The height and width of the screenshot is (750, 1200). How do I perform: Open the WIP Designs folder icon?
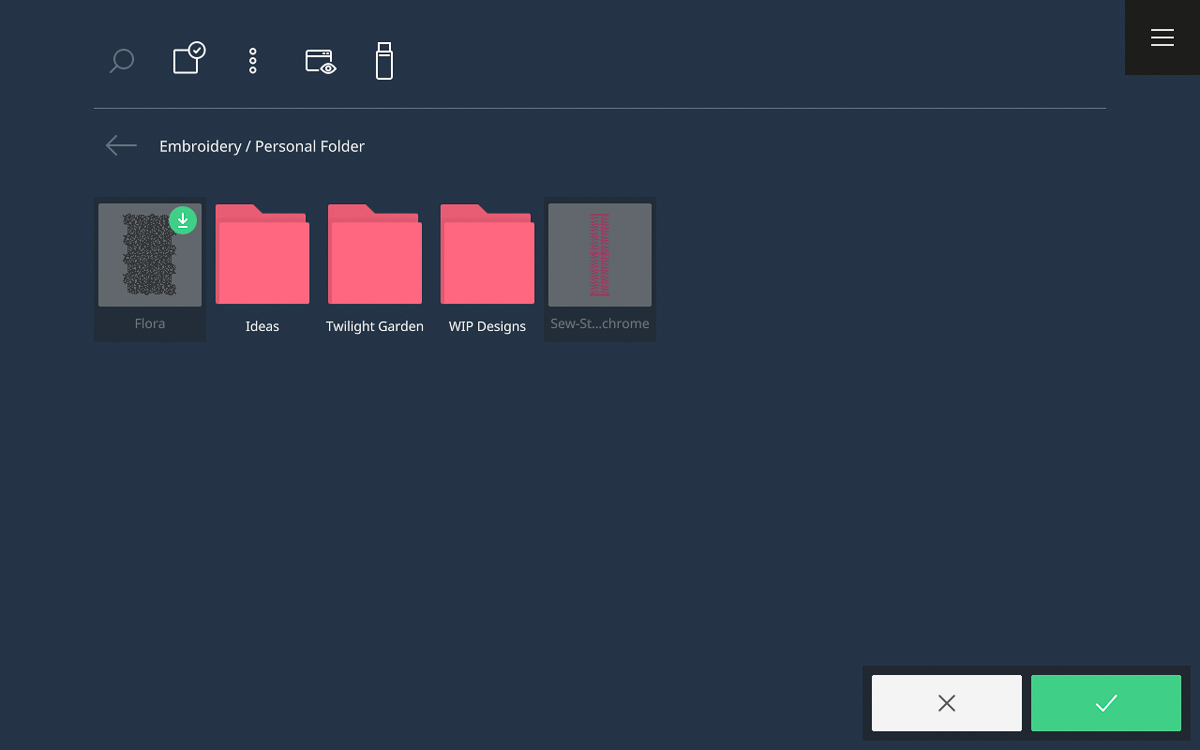pyautogui.click(x=487, y=255)
